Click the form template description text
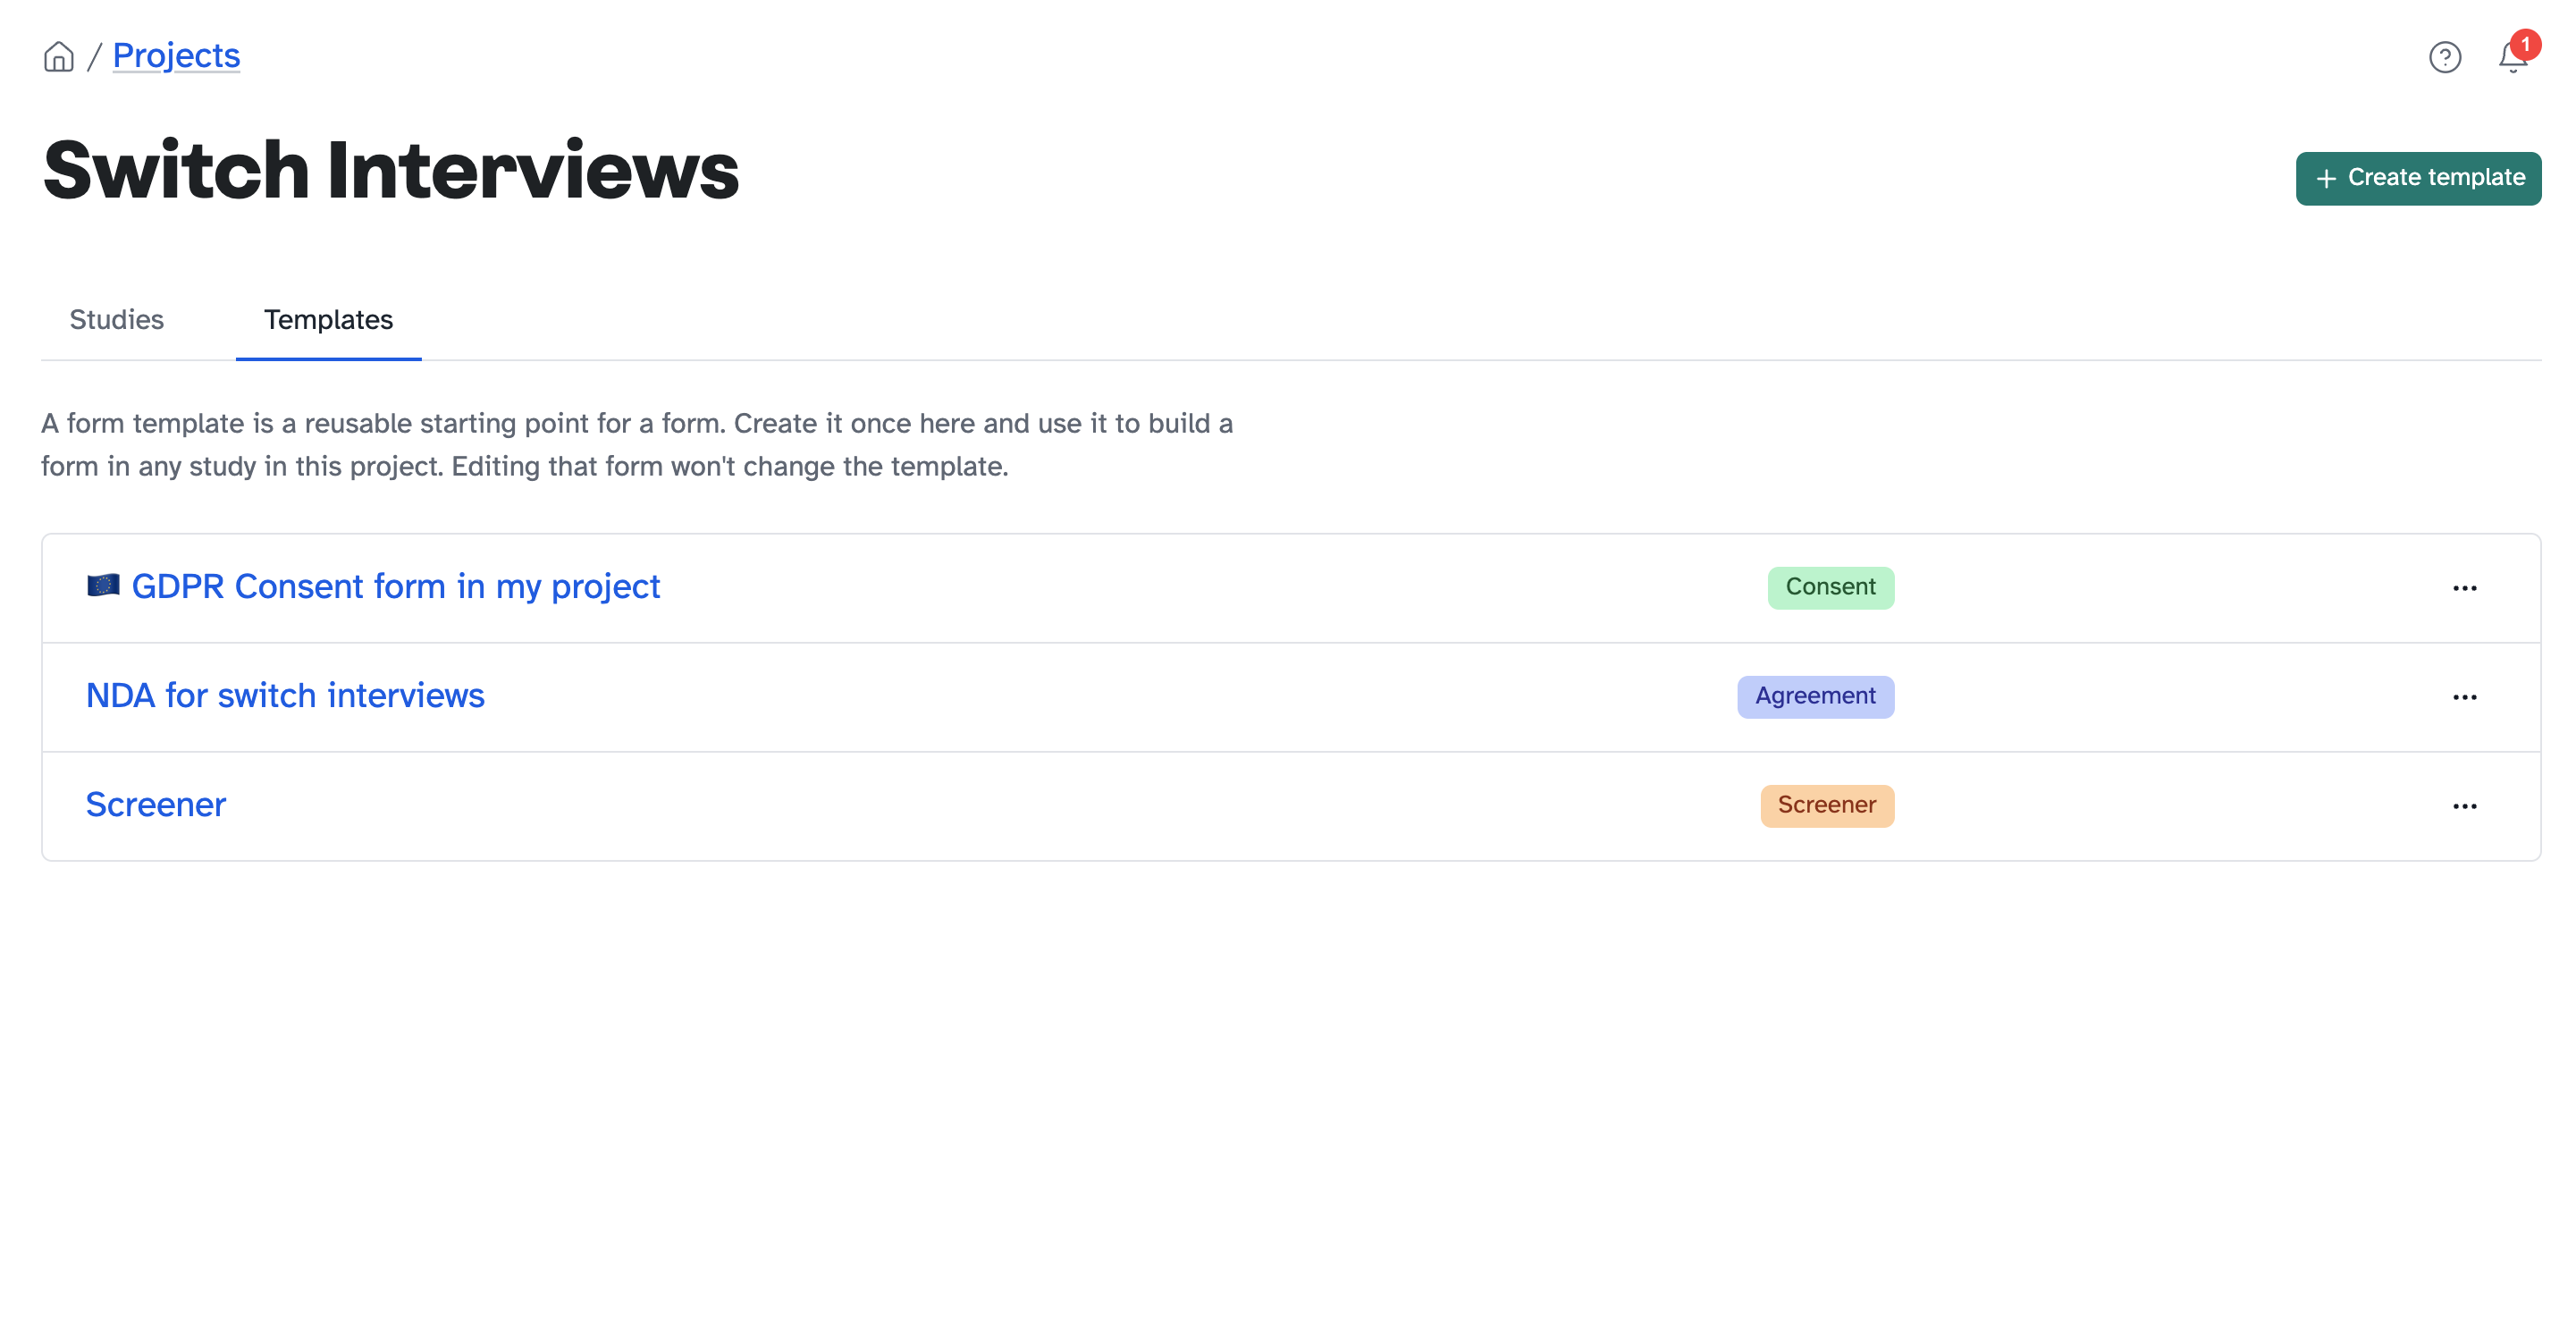 point(637,444)
